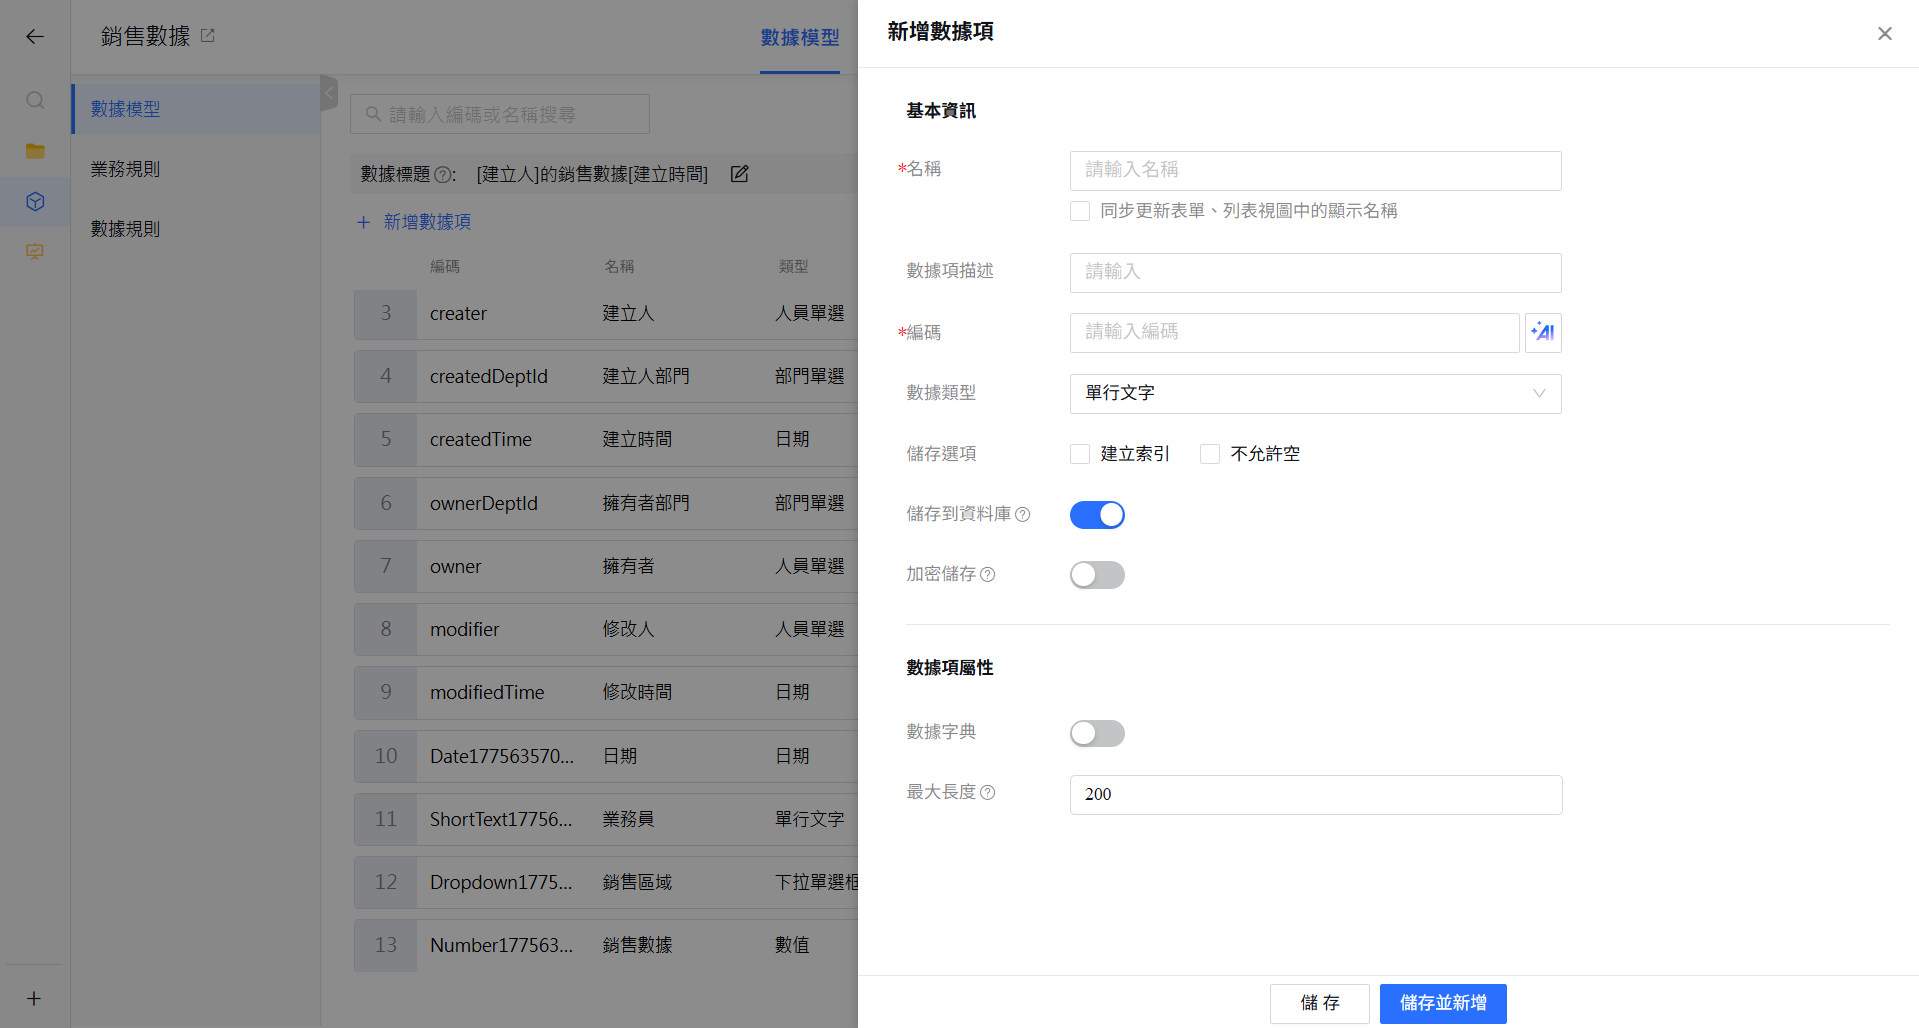This screenshot has width=1919, height=1028.
Task: Enable the 建立索引 checkbox
Action: [1080, 454]
